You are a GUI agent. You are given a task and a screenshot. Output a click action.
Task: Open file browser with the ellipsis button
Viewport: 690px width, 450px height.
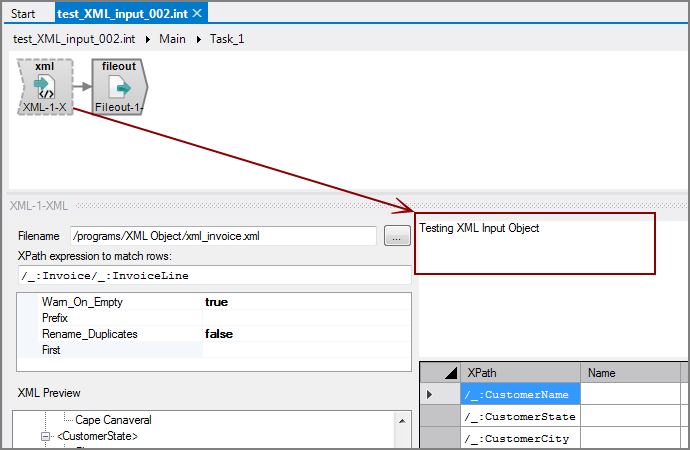397,237
